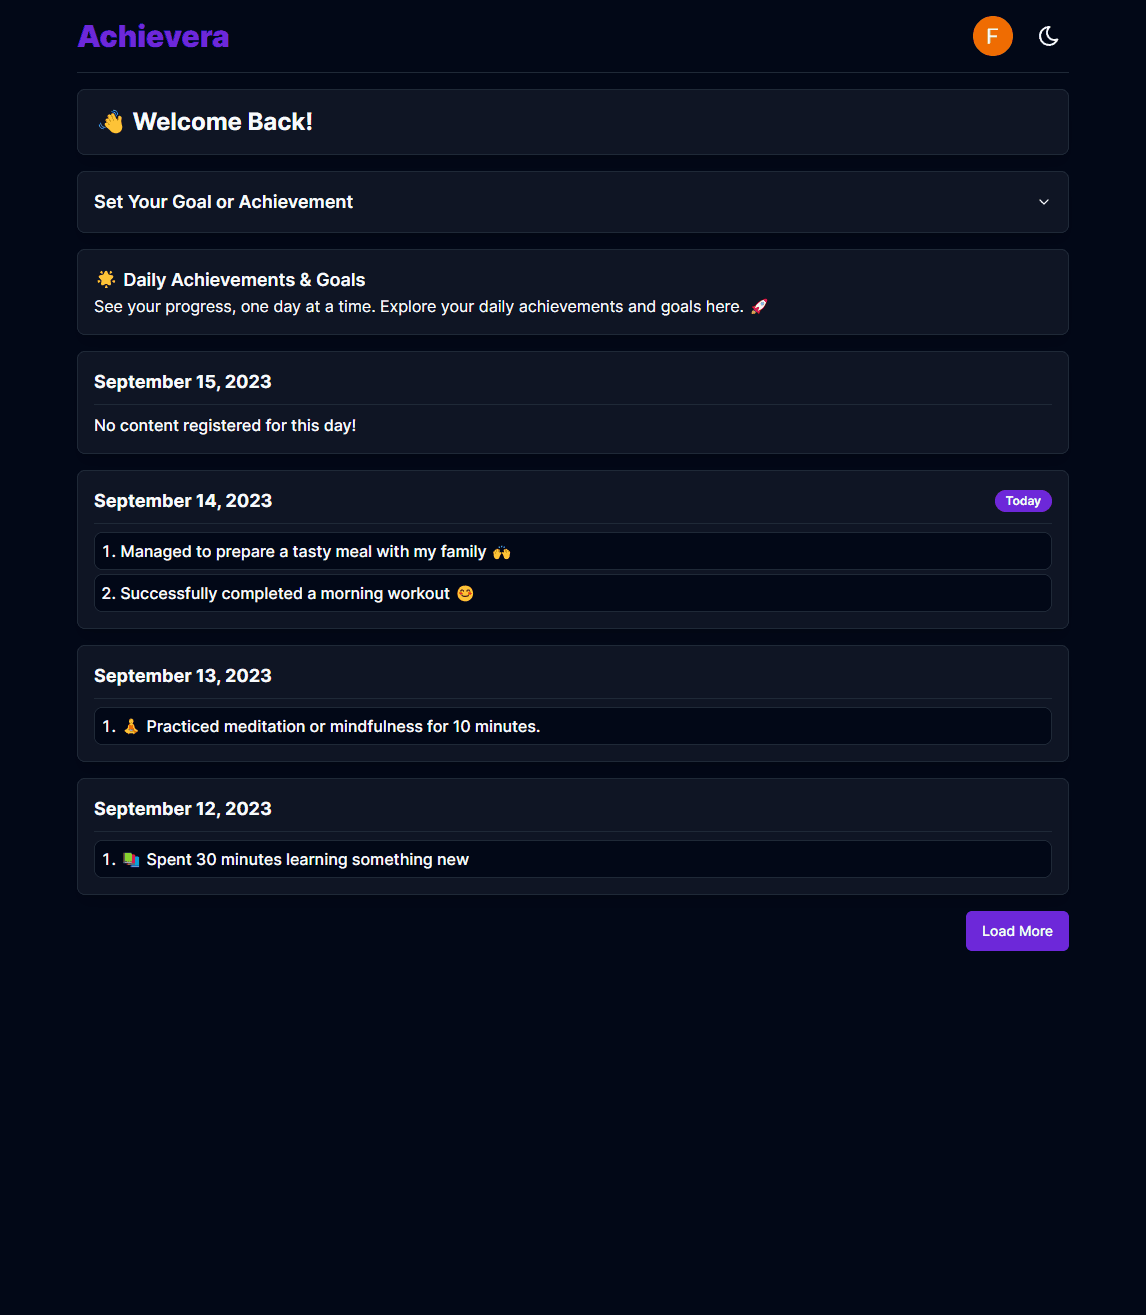
Task: Click the raised hands emoji
Action: 501,552
